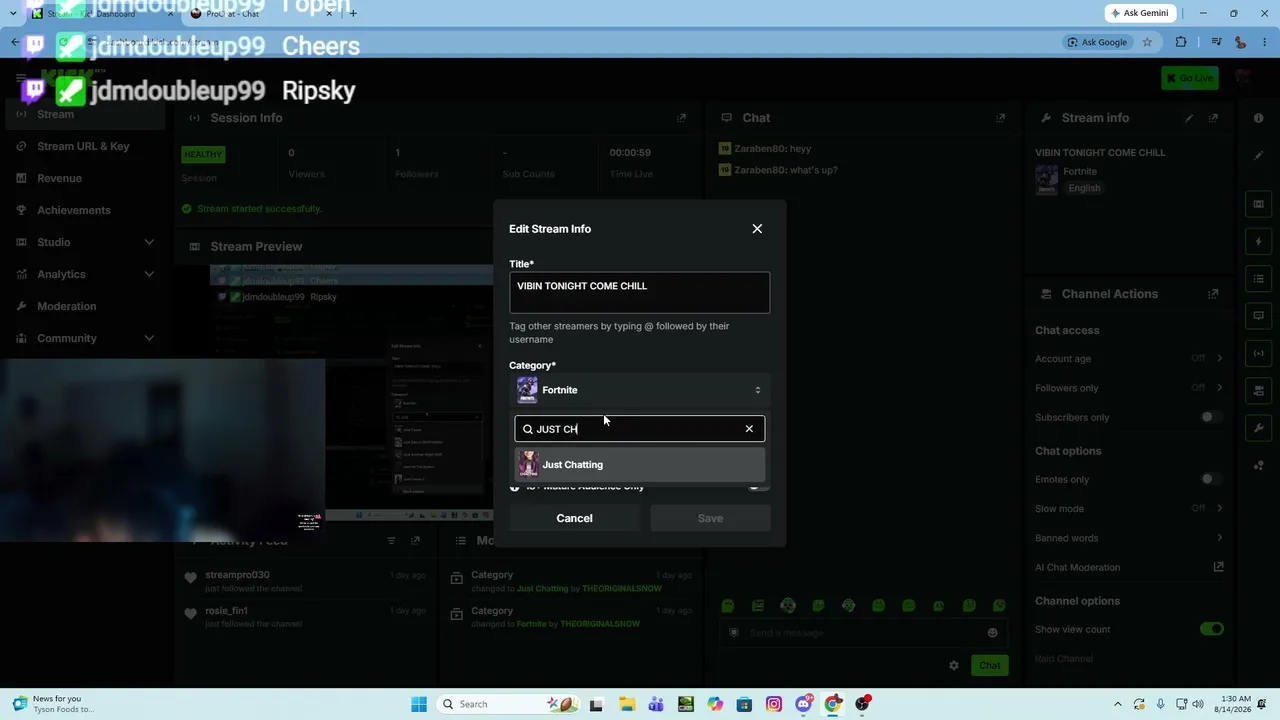Viewport: 1280px width, 720px height.
Task: Toggle Subscribers only chat switch
Action: pyautogui.click(x=1211, y=417)
